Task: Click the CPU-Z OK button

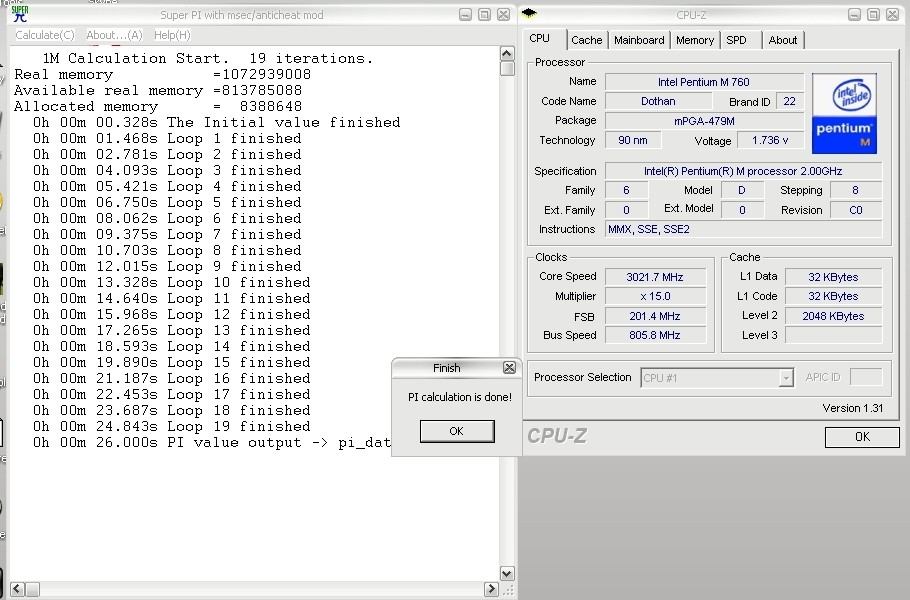Action: 862,437
